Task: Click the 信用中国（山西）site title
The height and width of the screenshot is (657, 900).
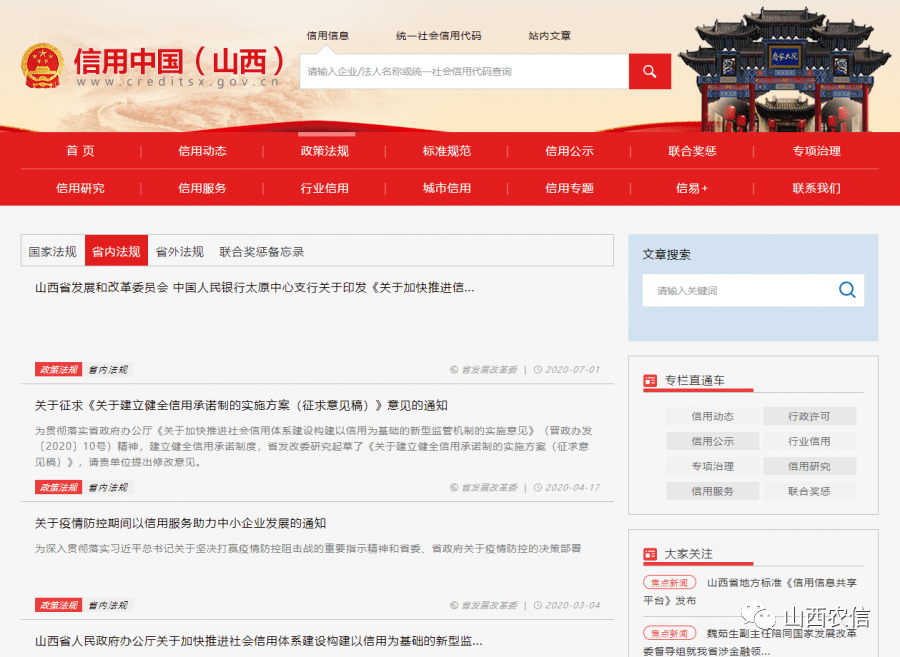Action: pyautogui.click(x=179, y=61)
